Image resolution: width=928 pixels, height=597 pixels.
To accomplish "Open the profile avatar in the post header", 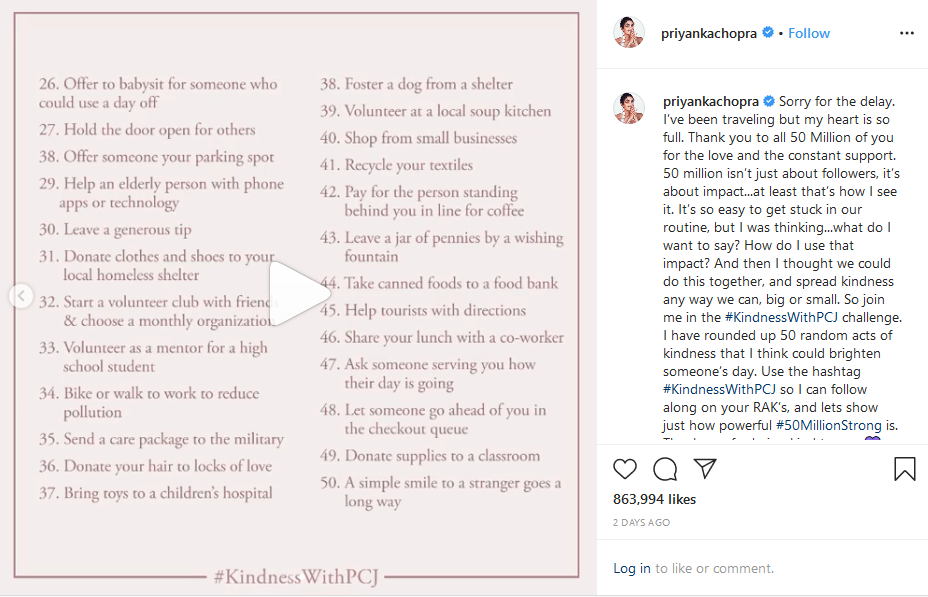I will click(629, 33).
